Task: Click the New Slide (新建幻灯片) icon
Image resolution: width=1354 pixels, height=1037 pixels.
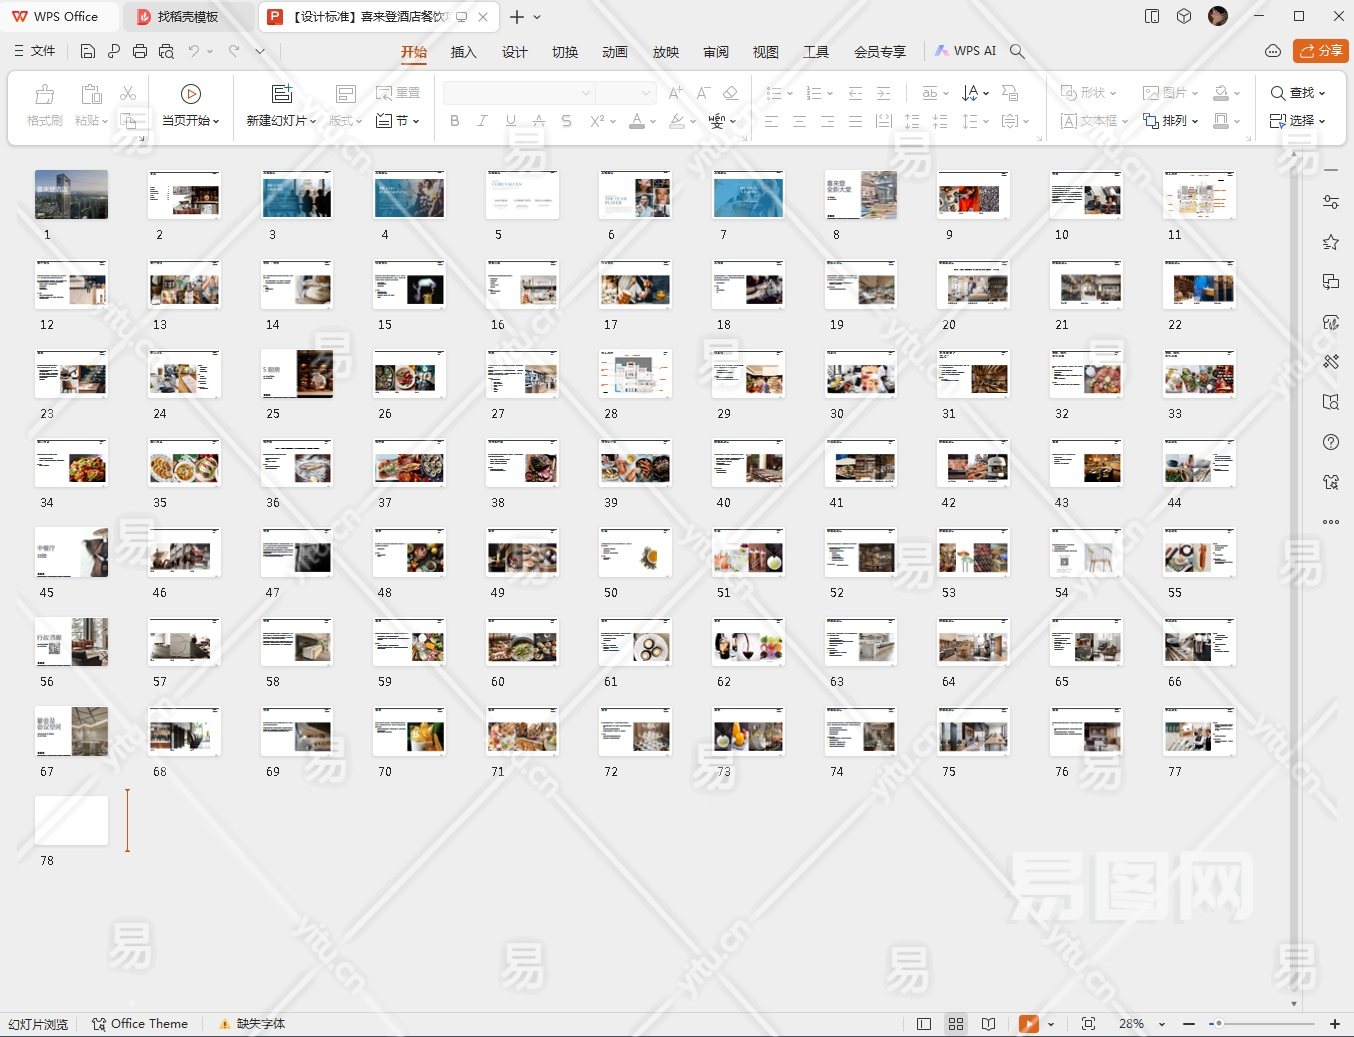Action: (282, 94)
